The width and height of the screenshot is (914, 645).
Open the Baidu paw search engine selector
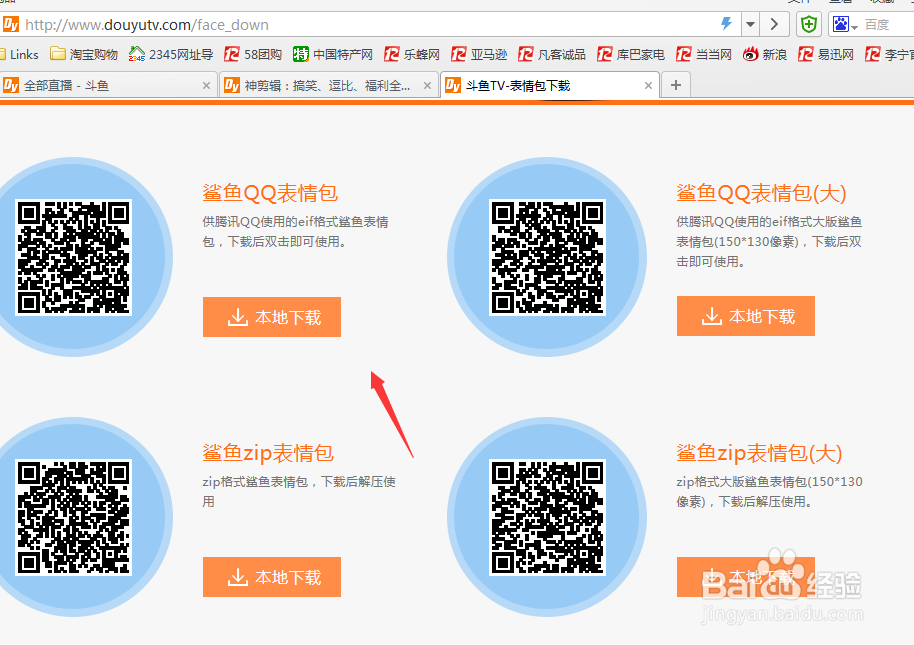tap(845, 24)
